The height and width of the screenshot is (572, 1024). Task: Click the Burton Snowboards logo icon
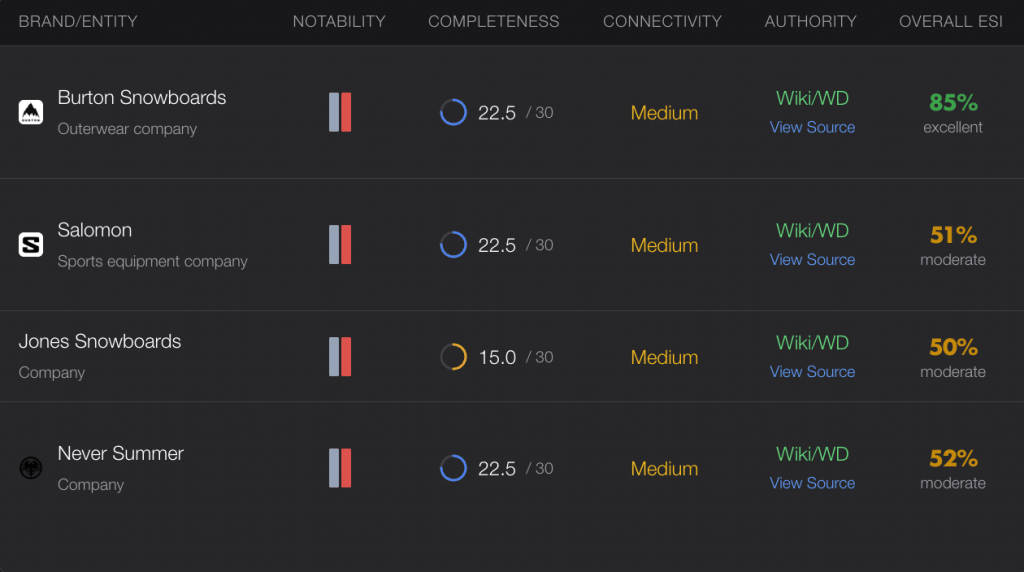[x=31, y=112]
